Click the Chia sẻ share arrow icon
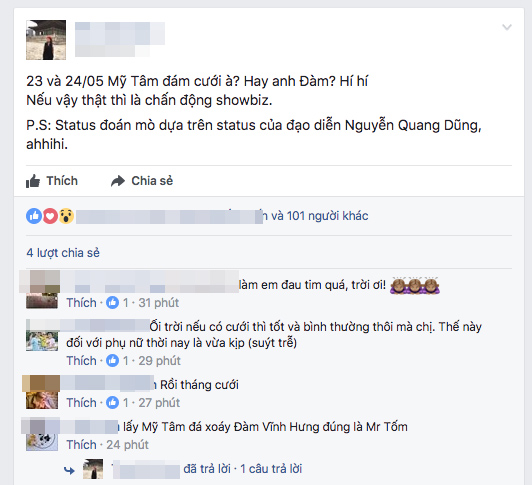This screenshot has height=485, width=532. 118,181
